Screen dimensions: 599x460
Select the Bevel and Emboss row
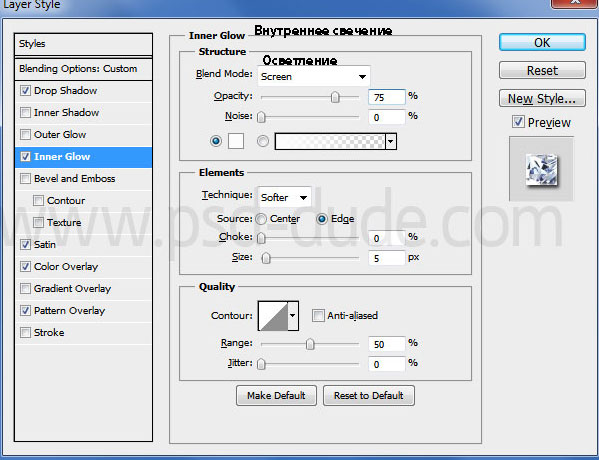pyautogui.click(x=83, y=179)
